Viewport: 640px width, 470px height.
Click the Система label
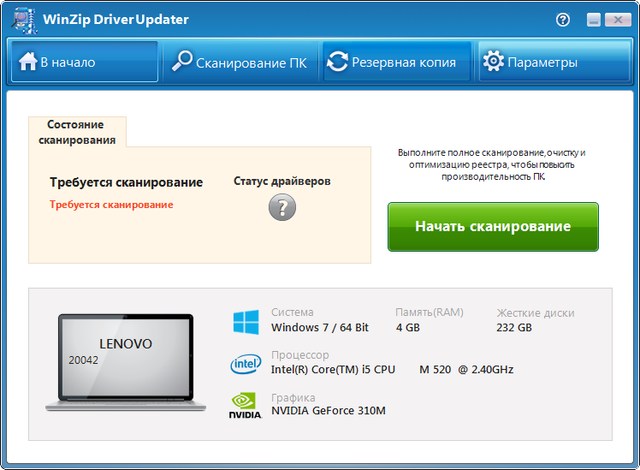292,312
